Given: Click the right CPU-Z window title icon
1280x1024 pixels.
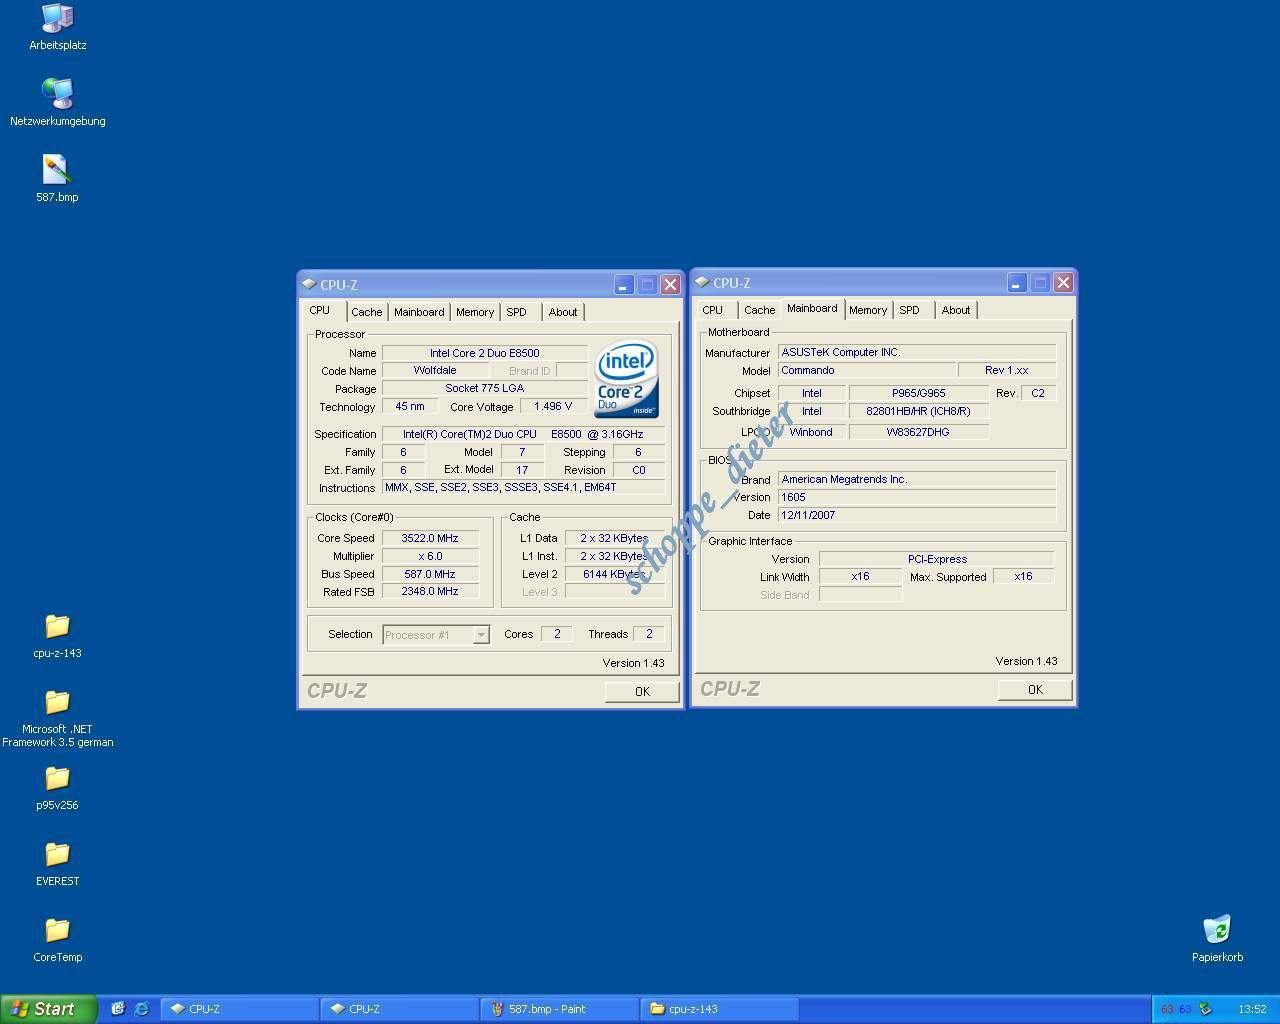Looking at the screenshot, I should click(702, 283).
